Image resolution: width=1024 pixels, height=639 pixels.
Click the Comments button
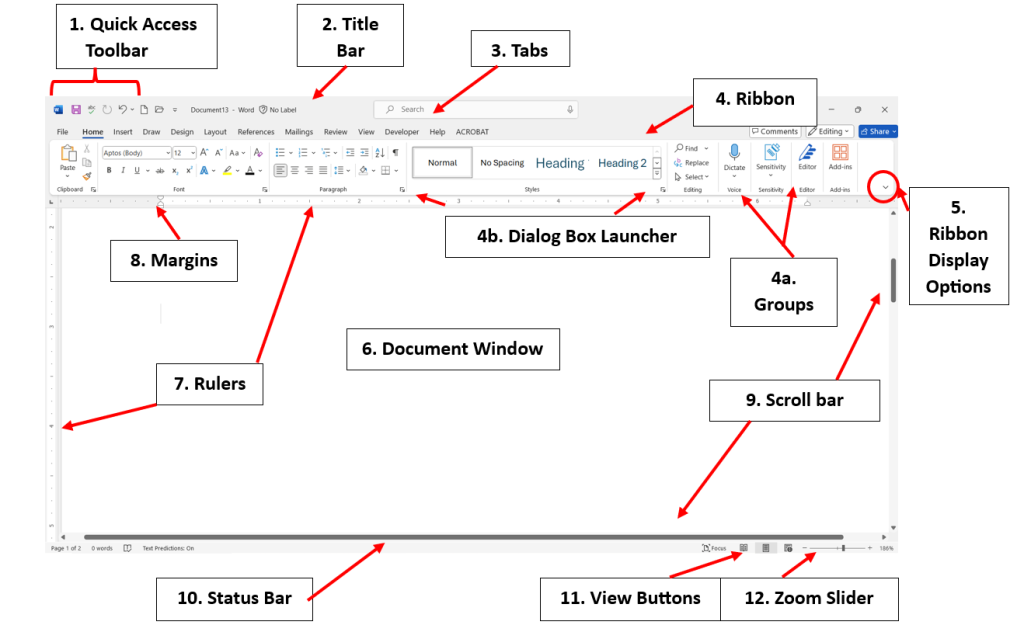pyautogui.click(x=777, y=131)
